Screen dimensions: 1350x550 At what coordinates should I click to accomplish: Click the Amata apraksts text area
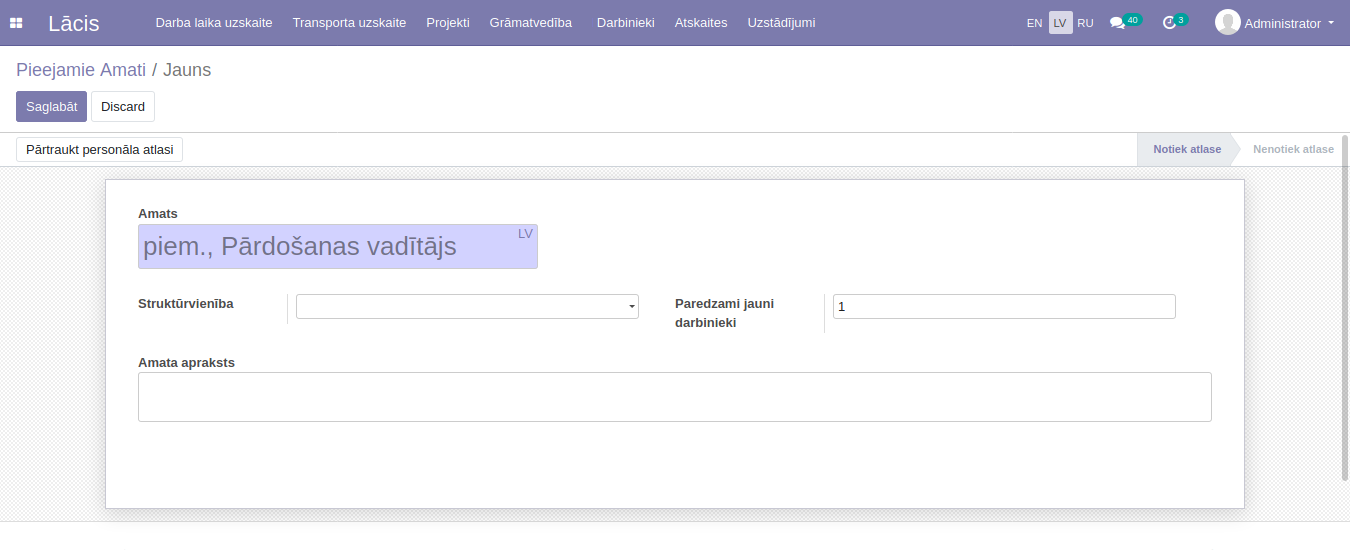674,397
